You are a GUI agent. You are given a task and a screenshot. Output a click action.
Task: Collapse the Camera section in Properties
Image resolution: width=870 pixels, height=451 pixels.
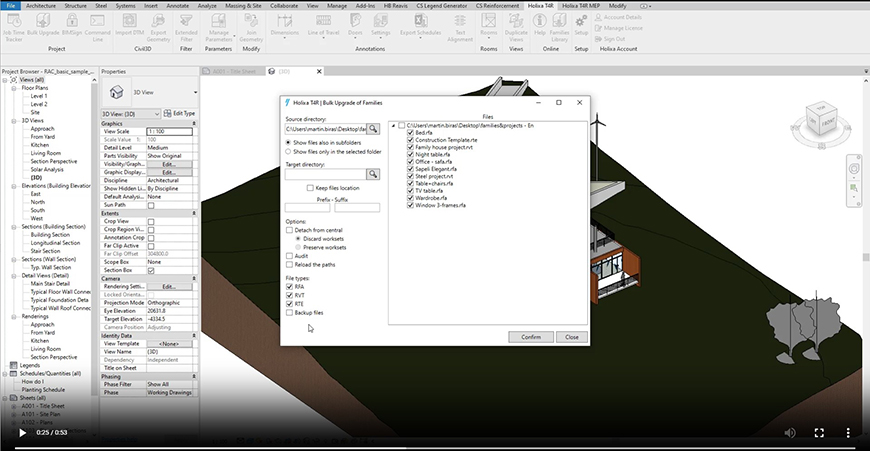click(x=194, y=278)
